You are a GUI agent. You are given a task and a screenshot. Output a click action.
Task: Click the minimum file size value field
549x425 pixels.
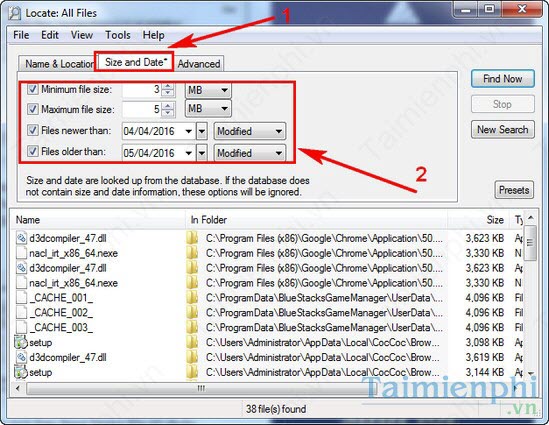pos(141,90)
